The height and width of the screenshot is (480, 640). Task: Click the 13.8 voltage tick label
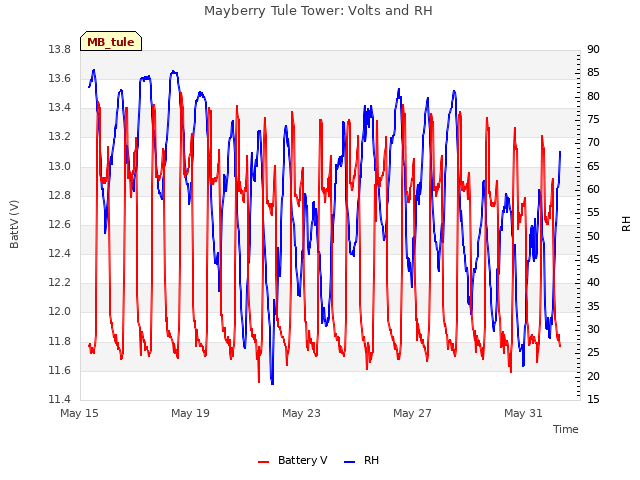click(x=60, y=49)
